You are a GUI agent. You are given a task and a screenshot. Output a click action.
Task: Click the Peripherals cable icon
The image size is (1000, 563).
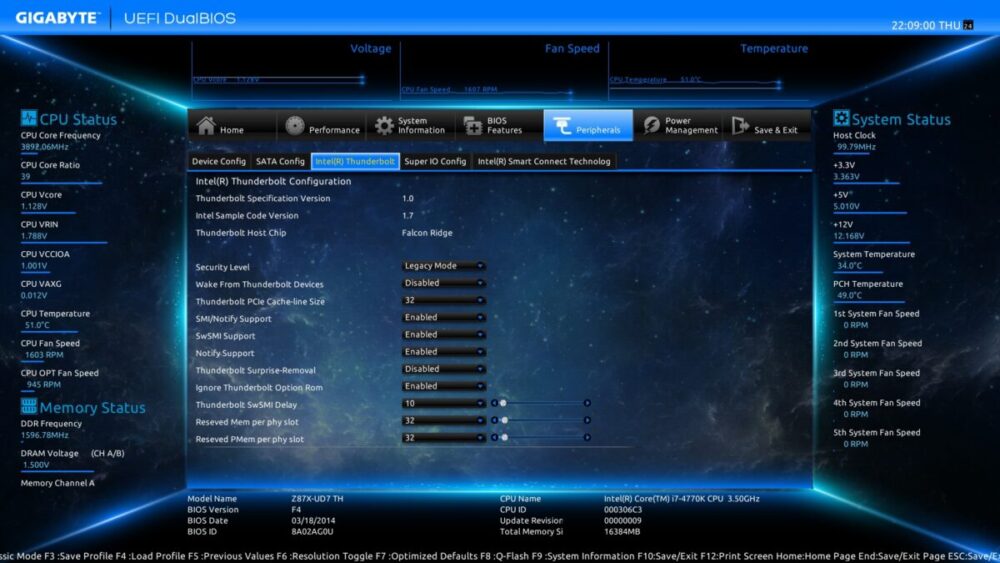562,126
